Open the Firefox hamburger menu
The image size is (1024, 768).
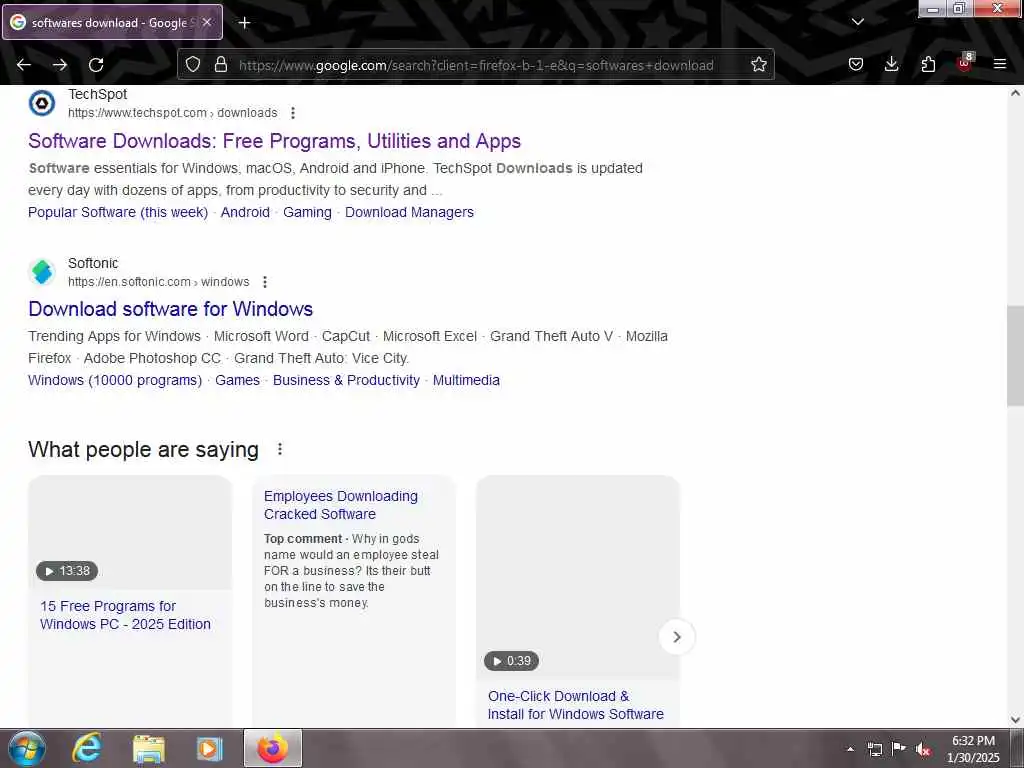(x=1000, y=64)
